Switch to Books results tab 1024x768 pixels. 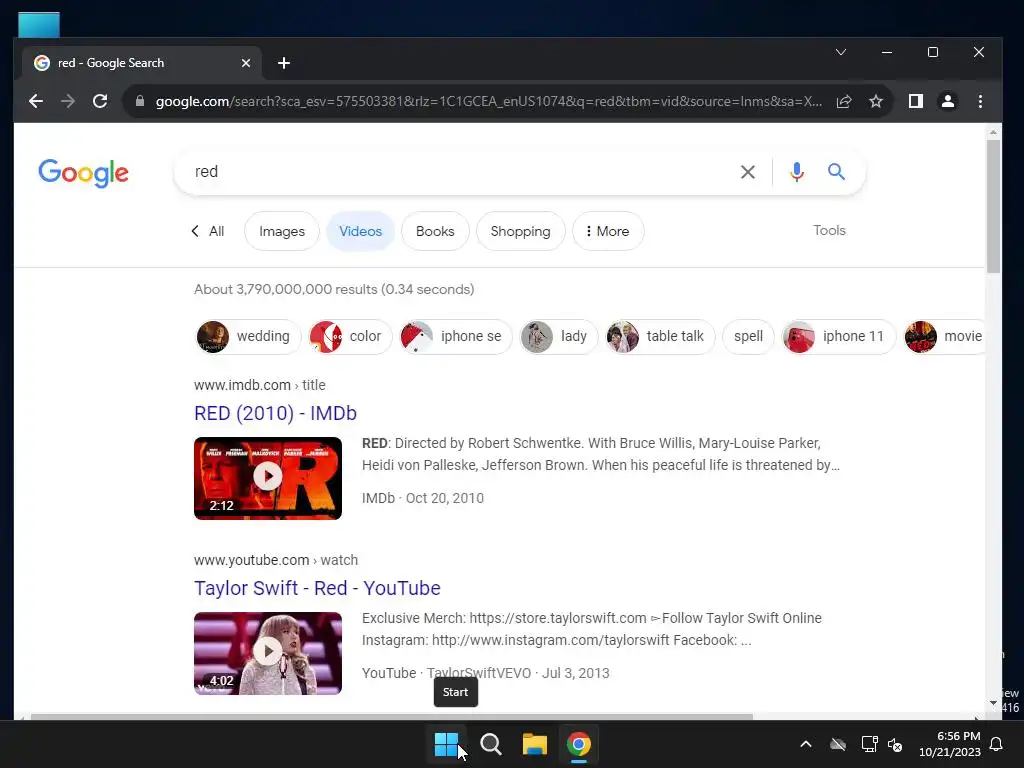[x=435, y=231]
